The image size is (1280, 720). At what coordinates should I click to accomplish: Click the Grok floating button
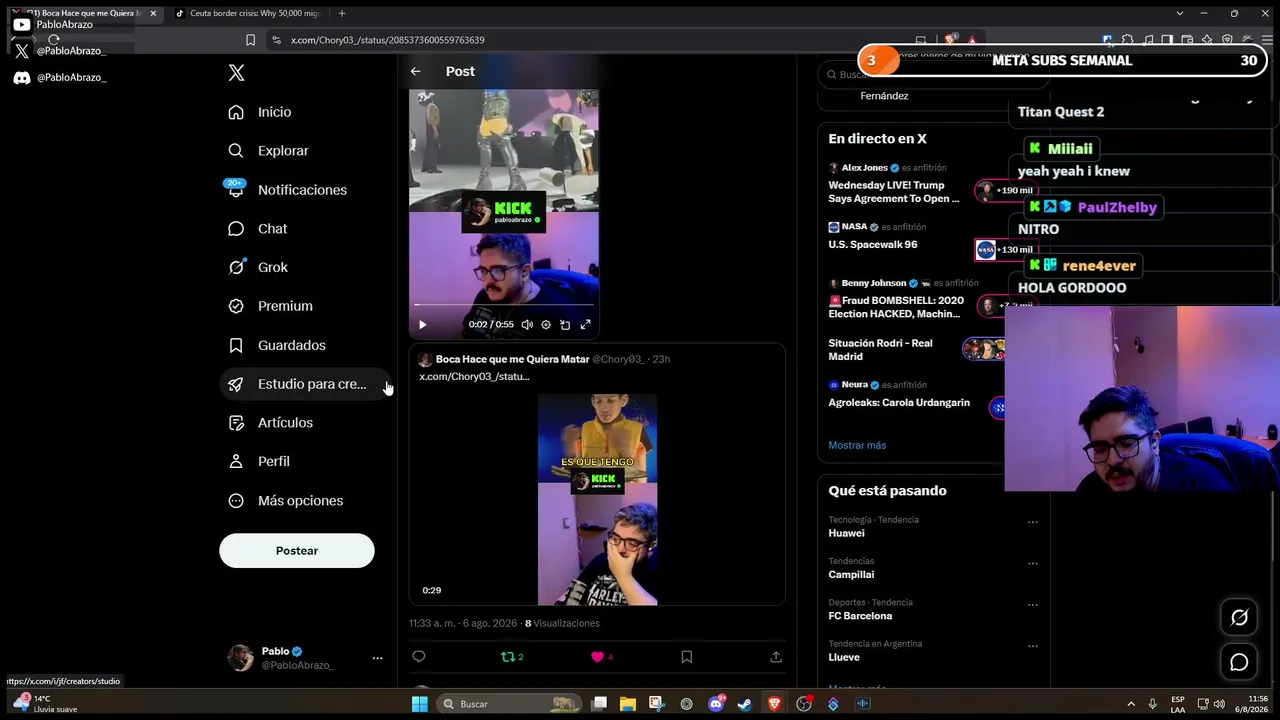(1239, 617)
